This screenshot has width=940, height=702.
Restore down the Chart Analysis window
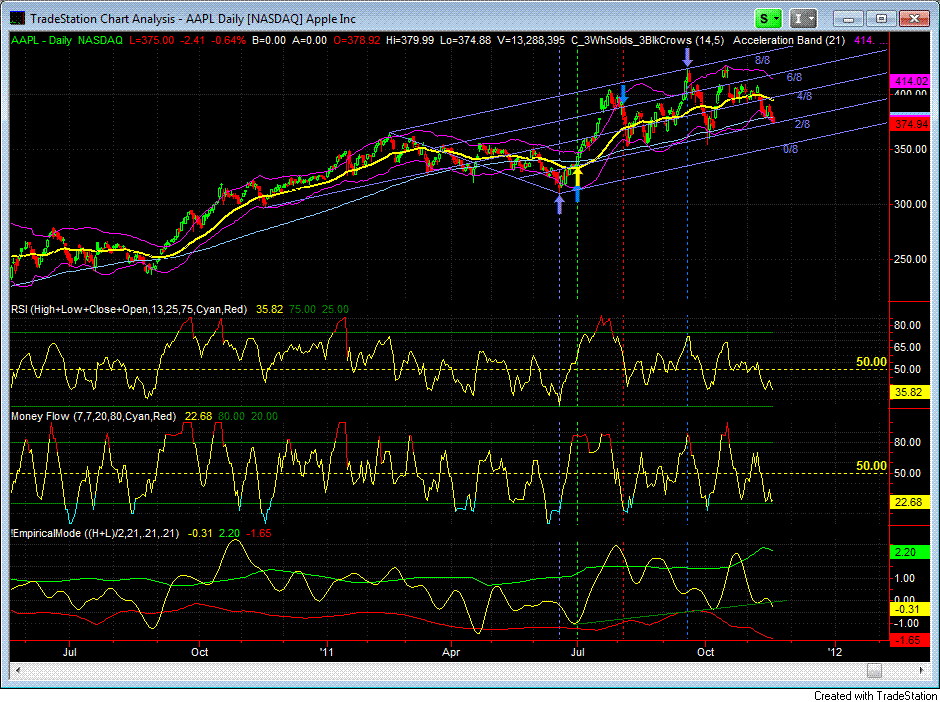(x=881, y=19)
